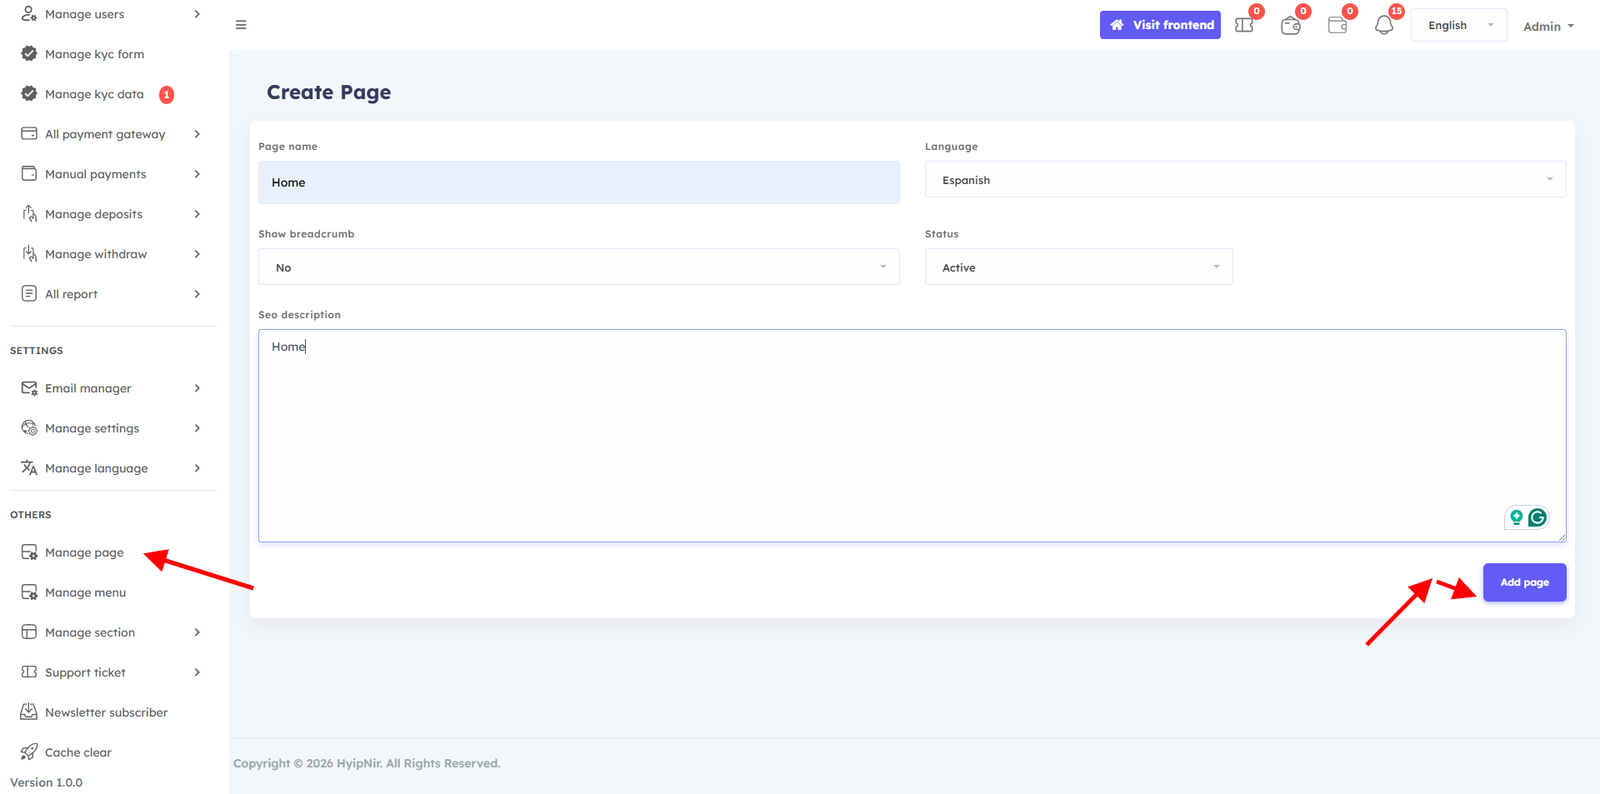Click the Manage users sidebar icon
The image size is (1600, 794).
coord(29,14)
